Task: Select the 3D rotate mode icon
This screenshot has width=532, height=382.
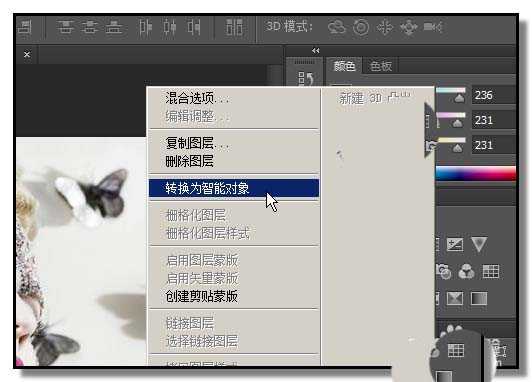Action: (x=337, y=27)
